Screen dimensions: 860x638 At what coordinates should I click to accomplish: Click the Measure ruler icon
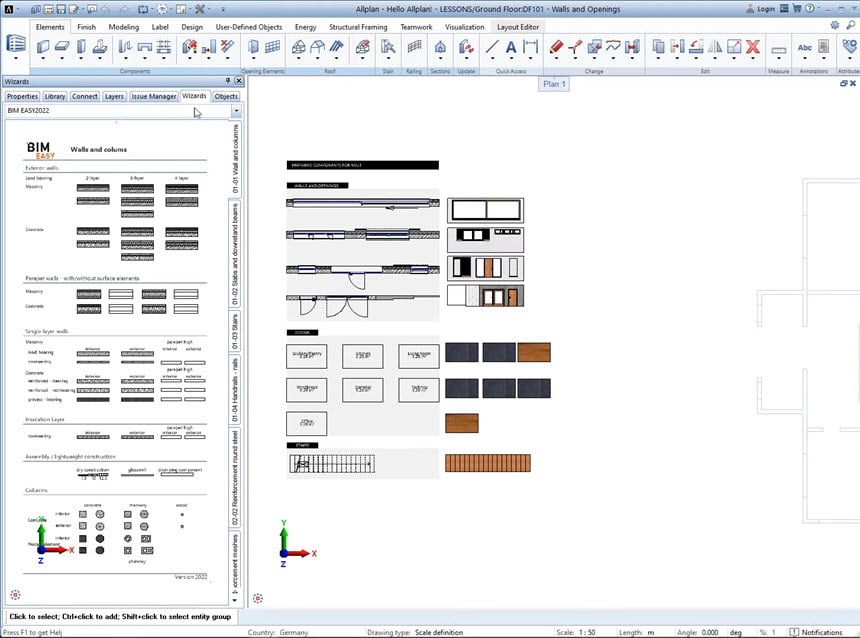pyautogui.click(x=778, y=49)
